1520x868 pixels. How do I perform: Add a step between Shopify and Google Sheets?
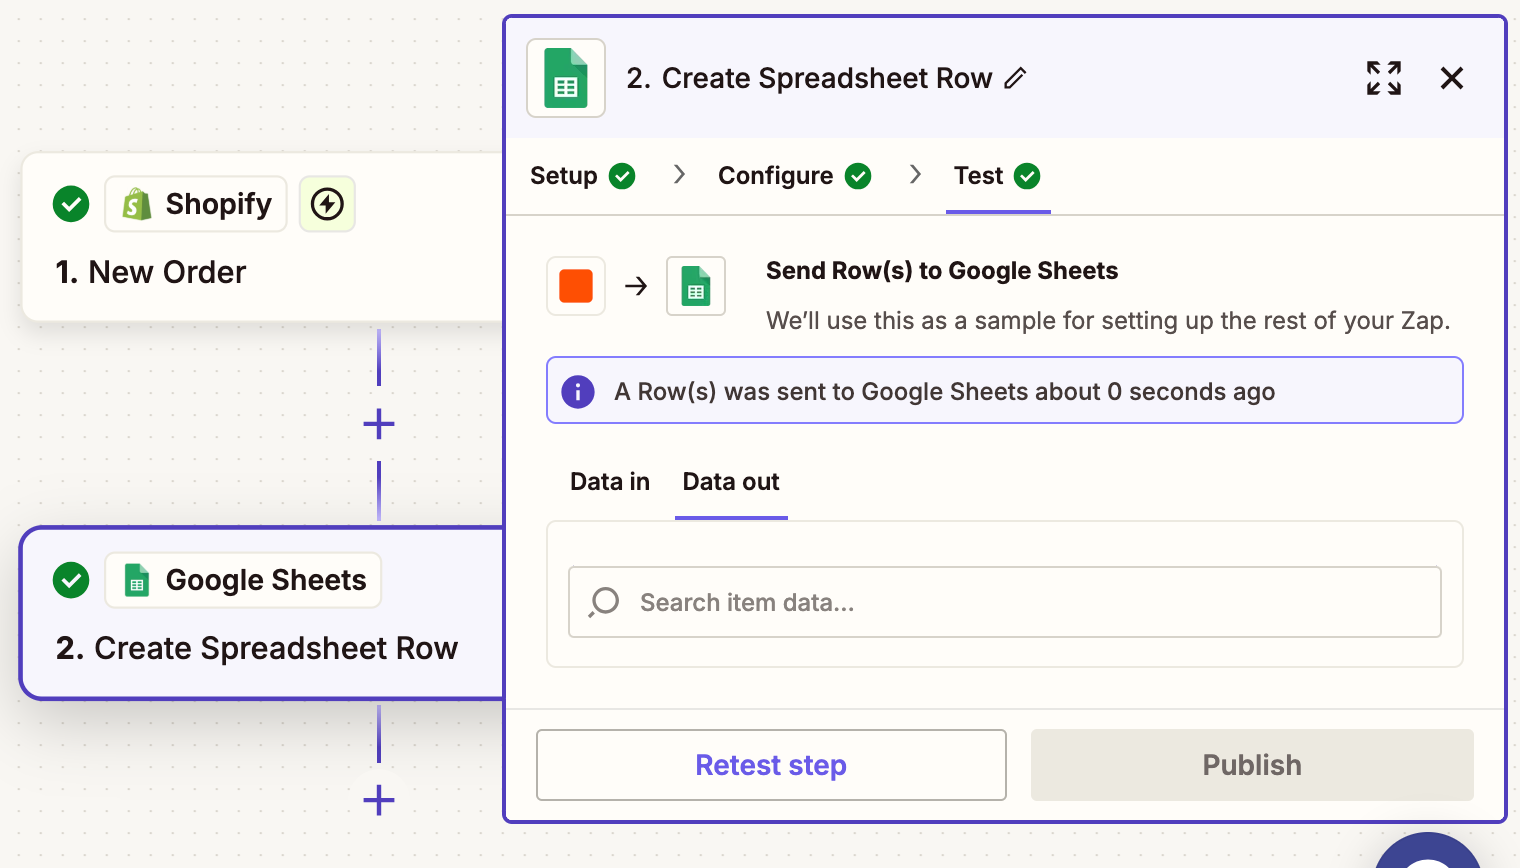[x=379, y=424]
